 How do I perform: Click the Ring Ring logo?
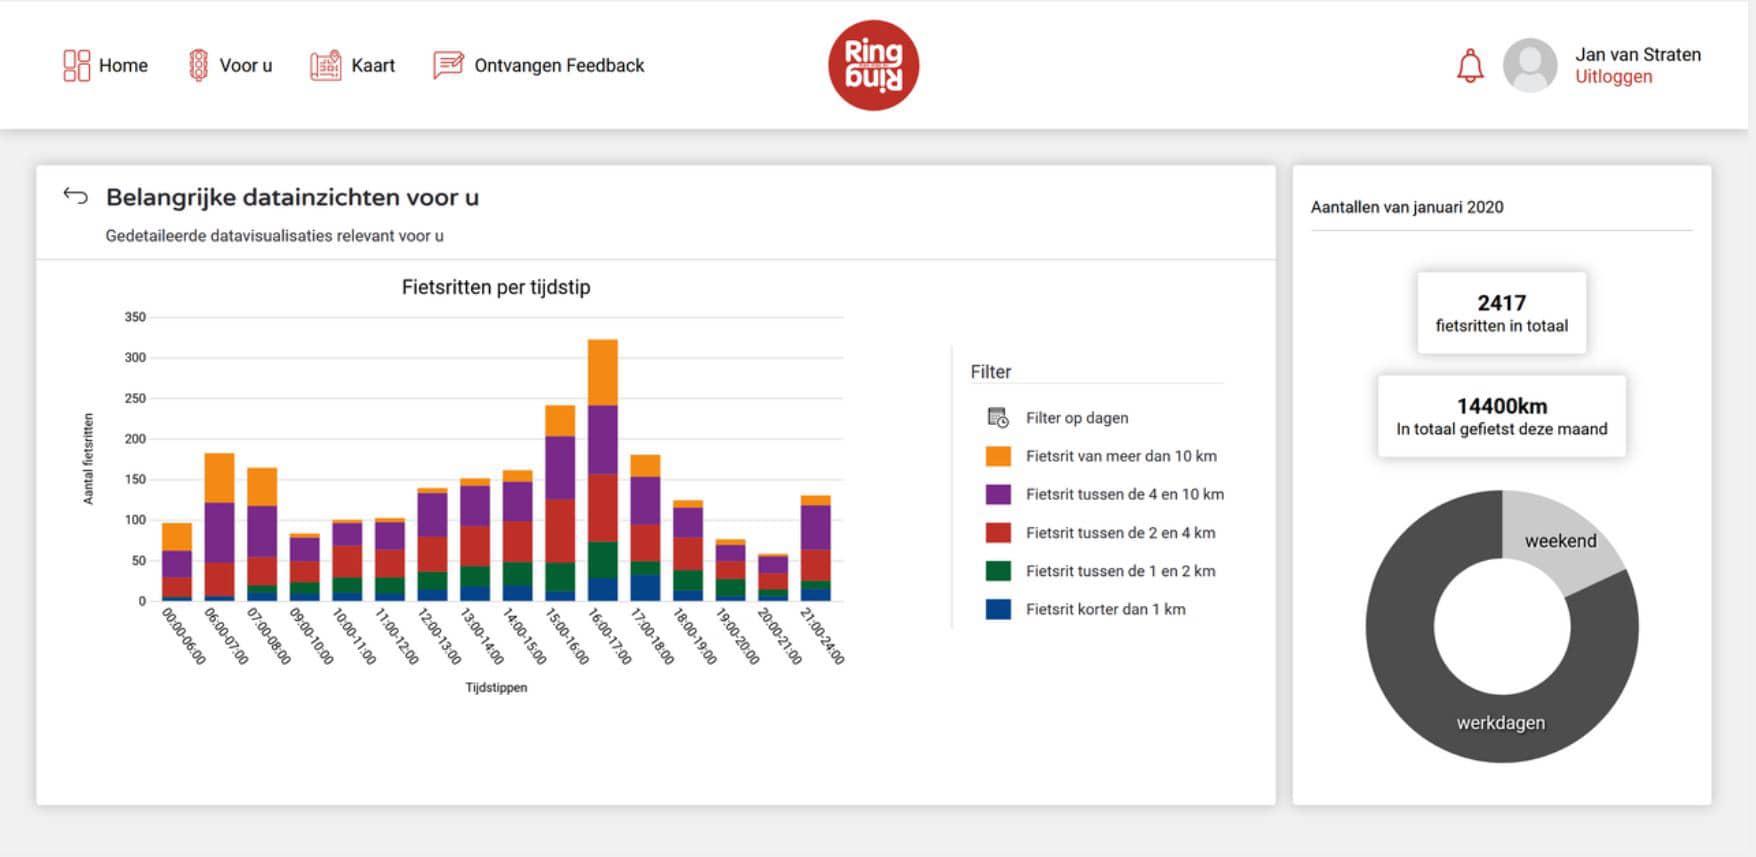coord(873,66)
